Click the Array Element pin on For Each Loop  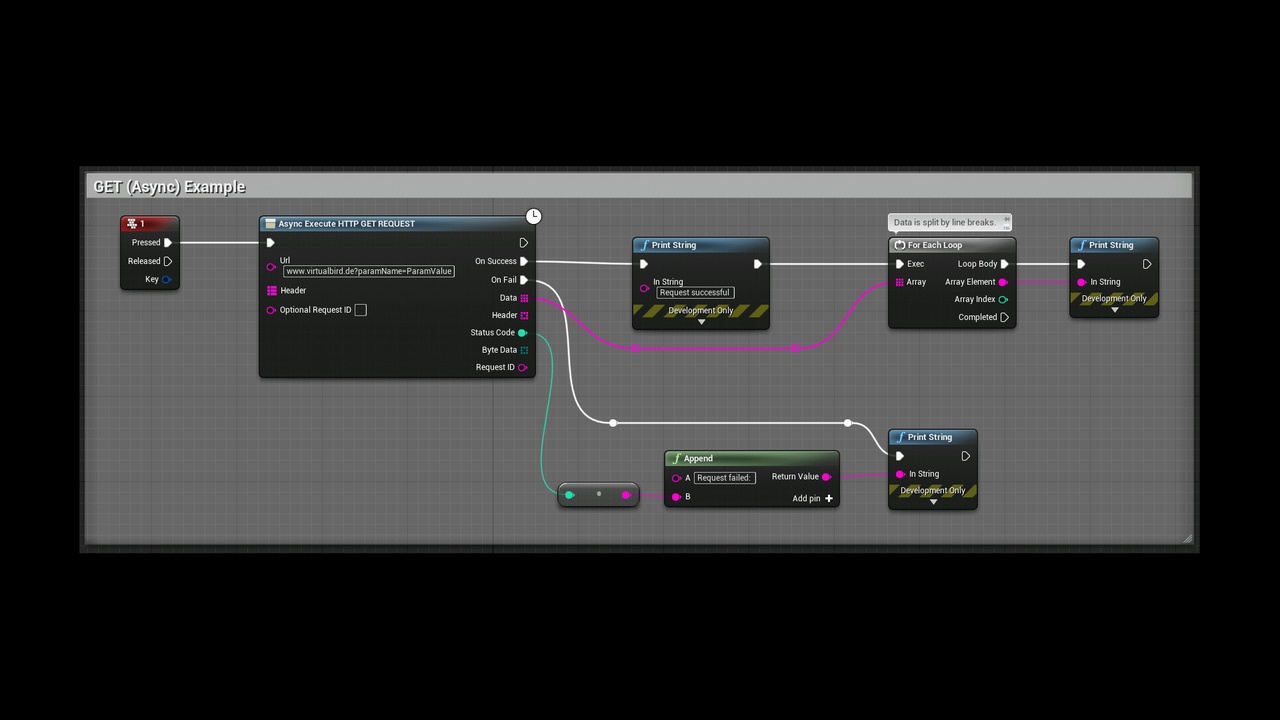click(1003, 282)
